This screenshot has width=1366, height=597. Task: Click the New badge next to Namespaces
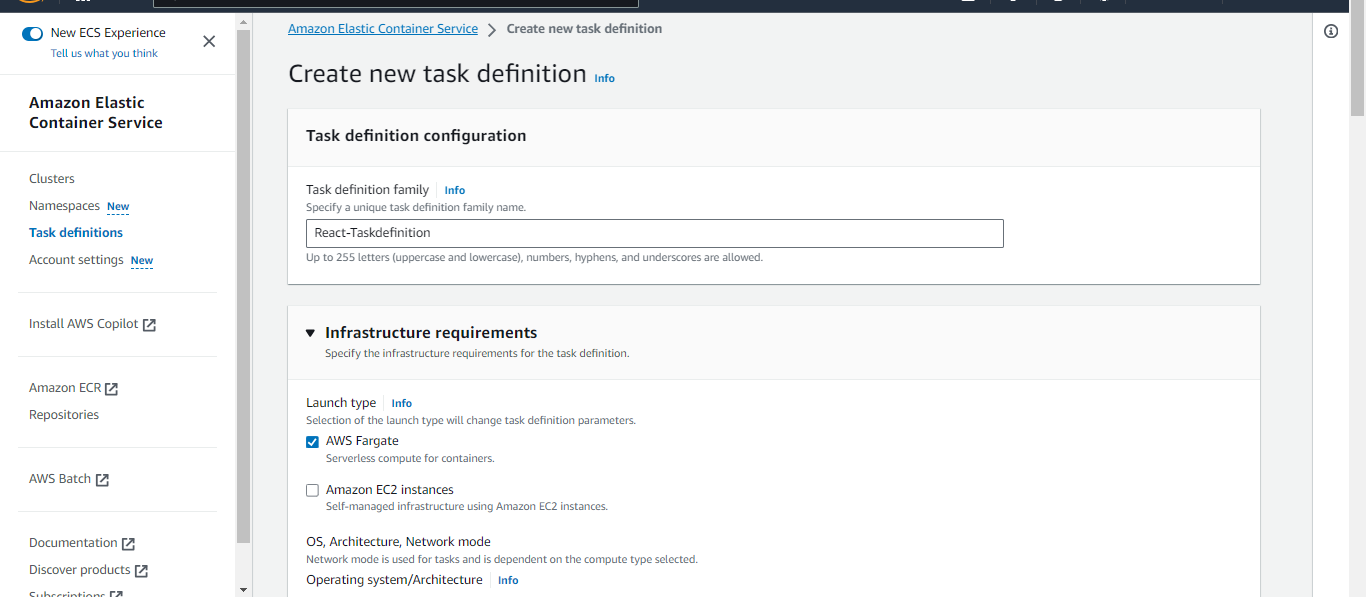(118, 207)
